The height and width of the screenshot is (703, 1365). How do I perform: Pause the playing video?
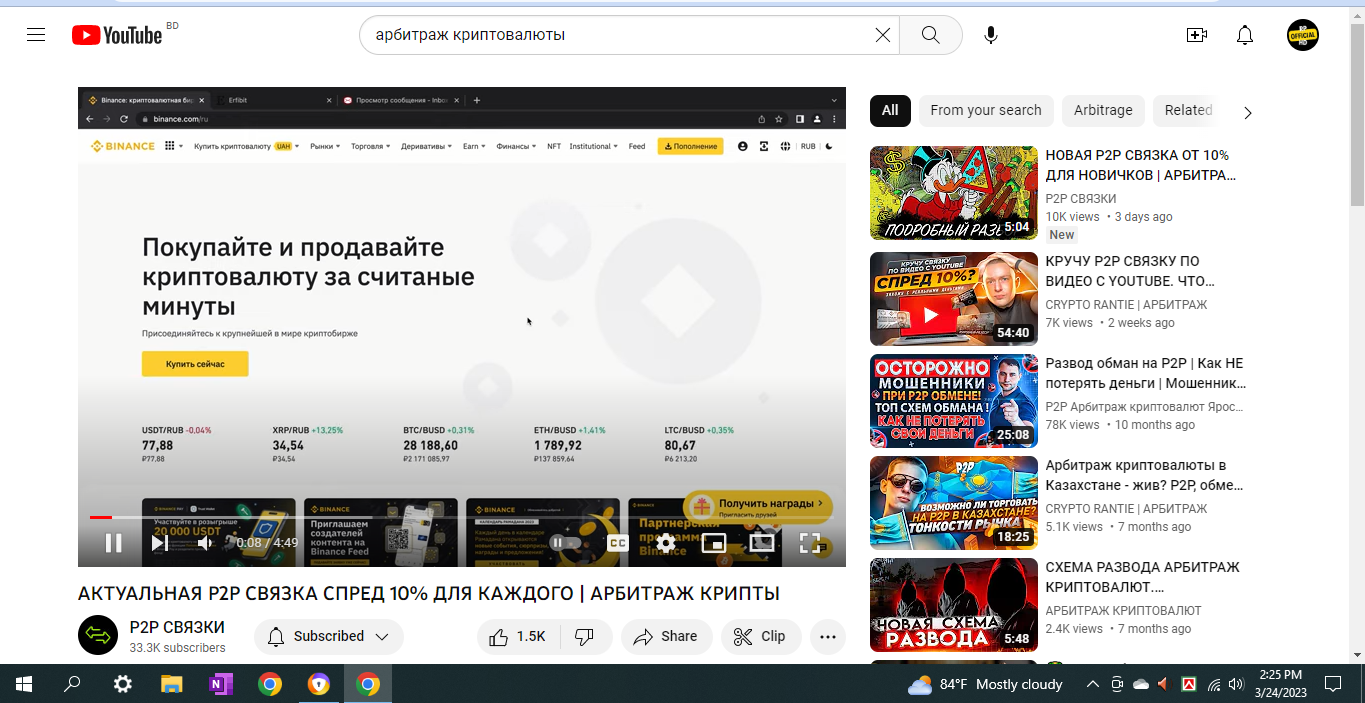(x=114, y=543)
